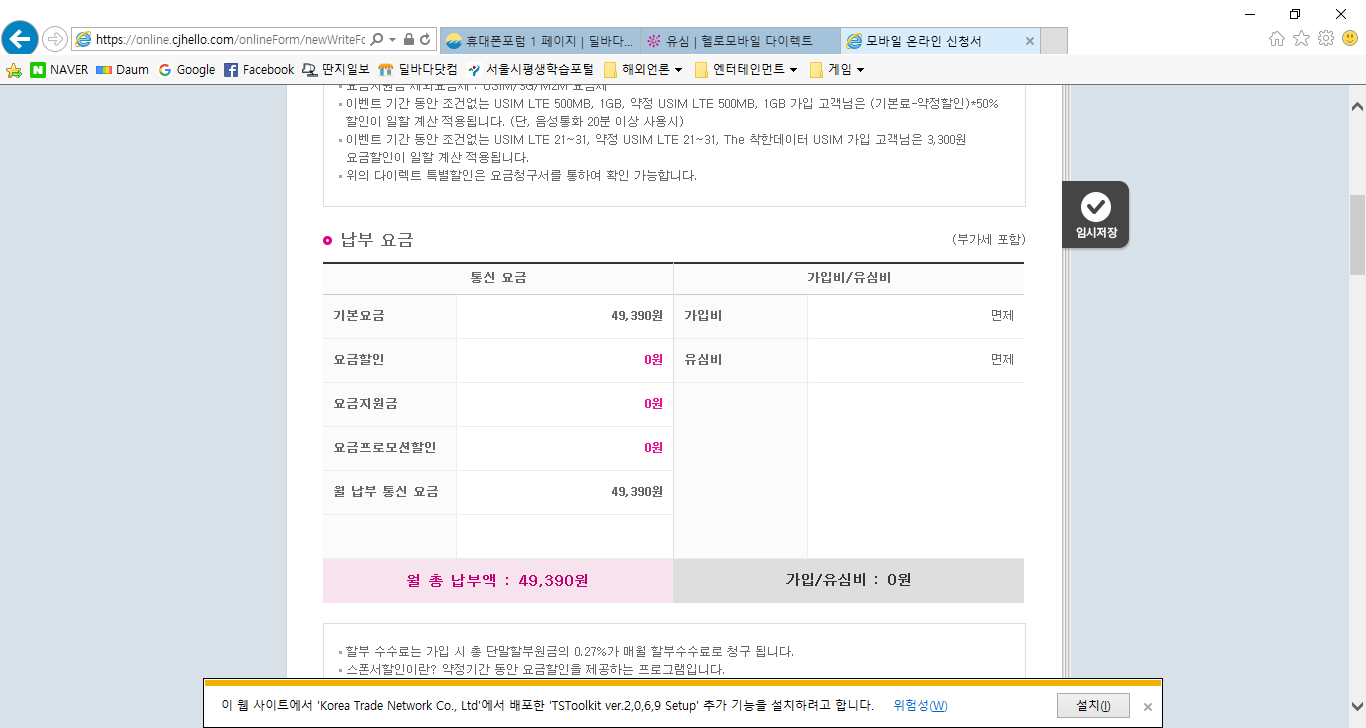The height and width of the screenshot is (728, 1366).
Task: Open the Favorites star icon at top right
Action: pyautogui.click(x=1301, y=39)
